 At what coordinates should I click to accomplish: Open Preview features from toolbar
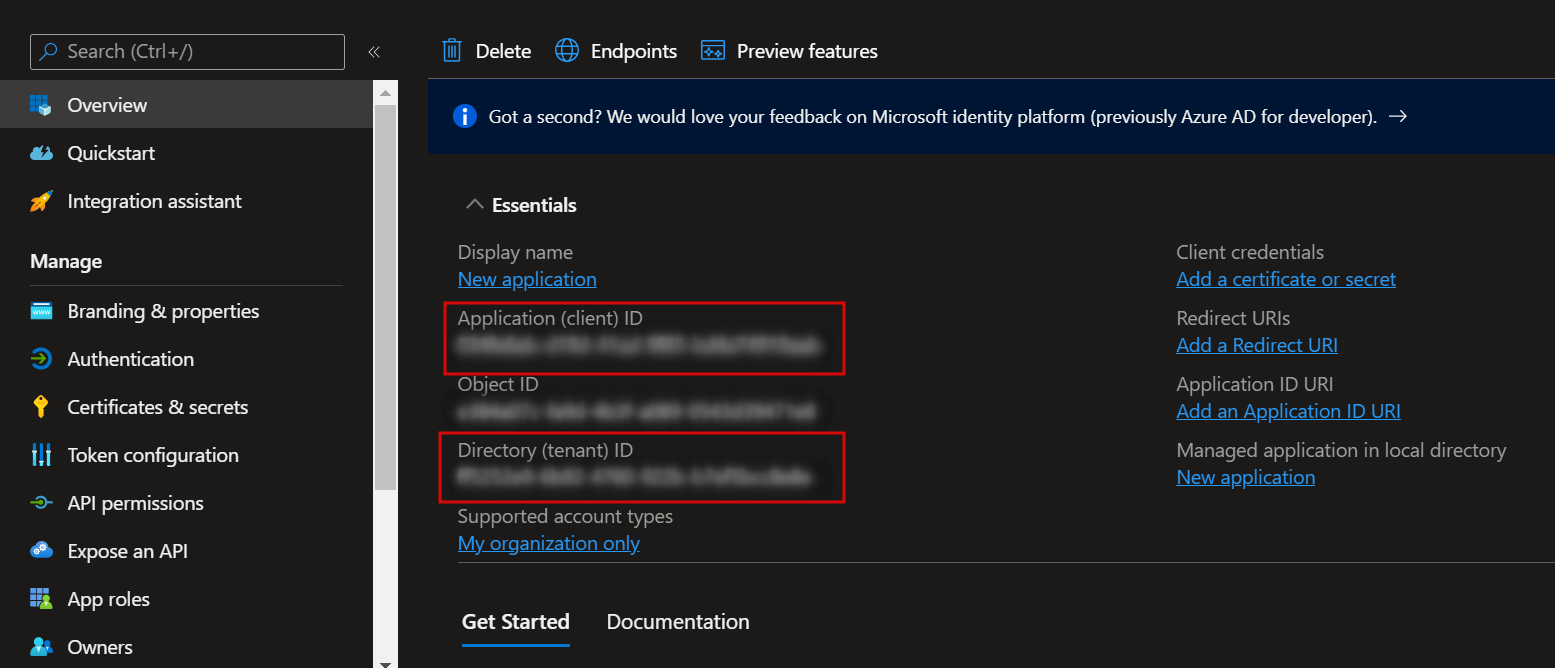point(790,51)
